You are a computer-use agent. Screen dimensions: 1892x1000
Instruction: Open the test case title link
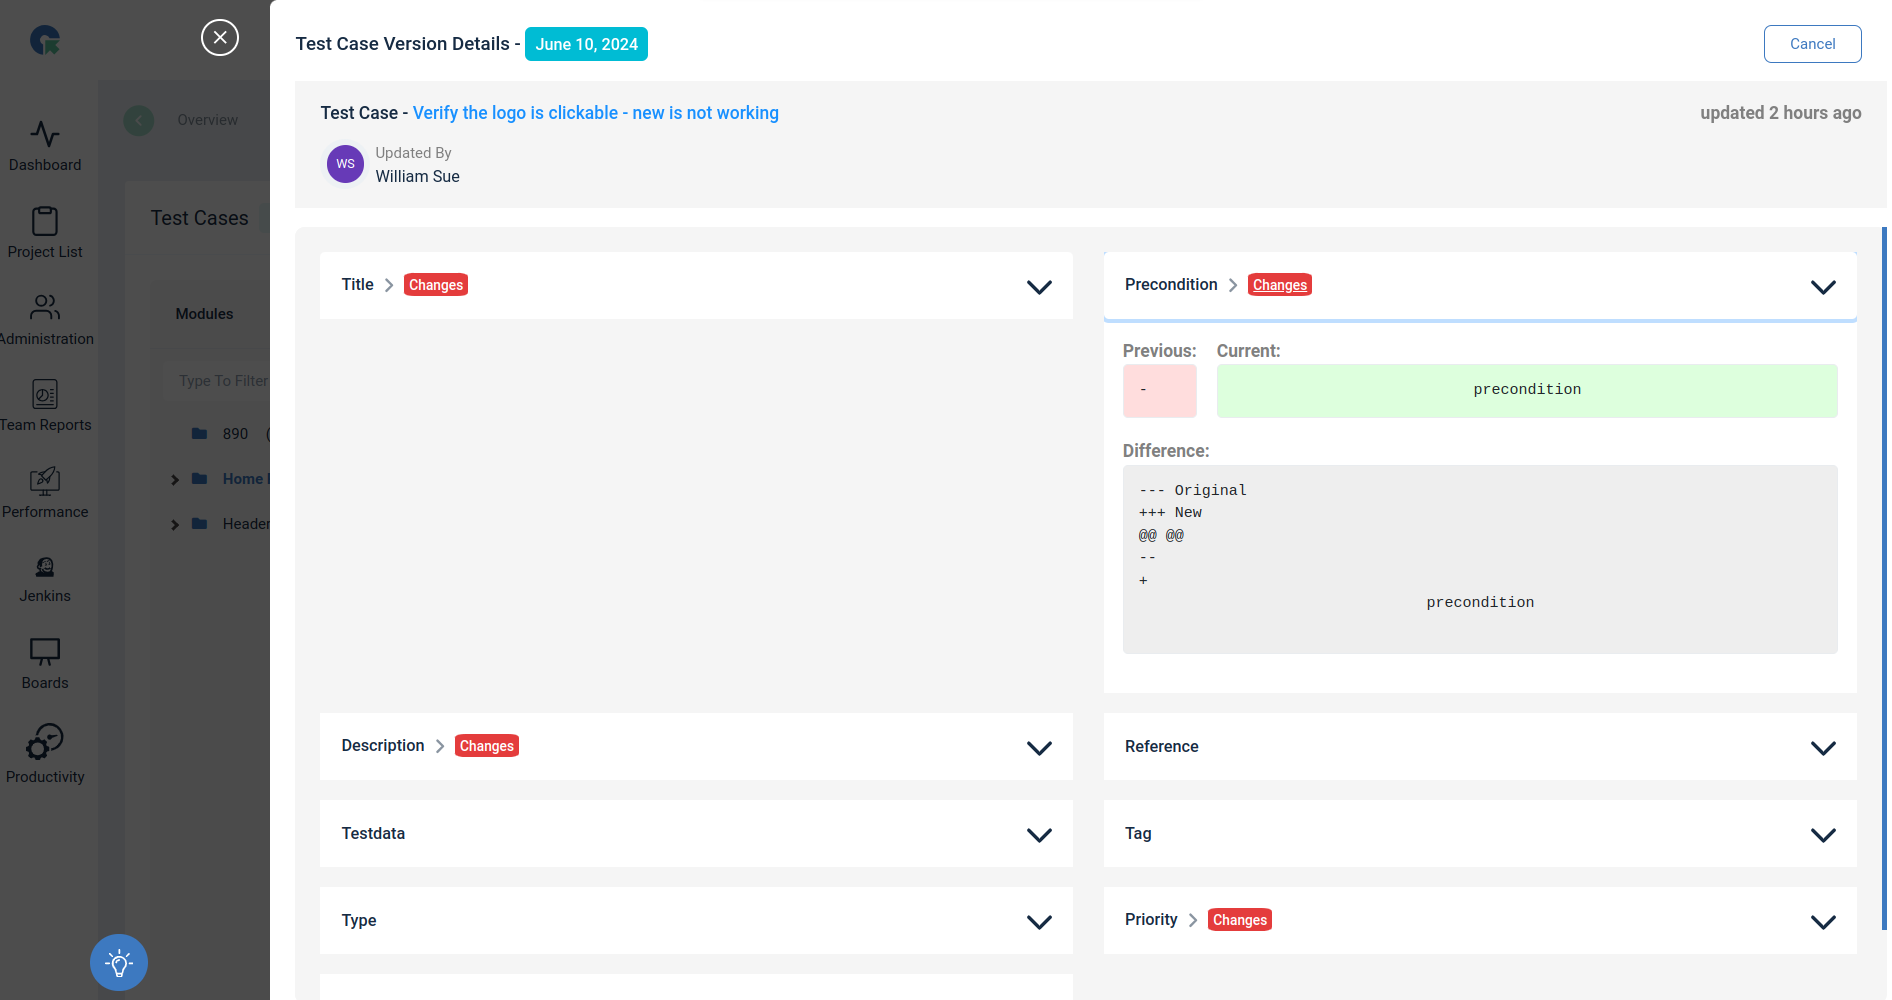[595, 113]
